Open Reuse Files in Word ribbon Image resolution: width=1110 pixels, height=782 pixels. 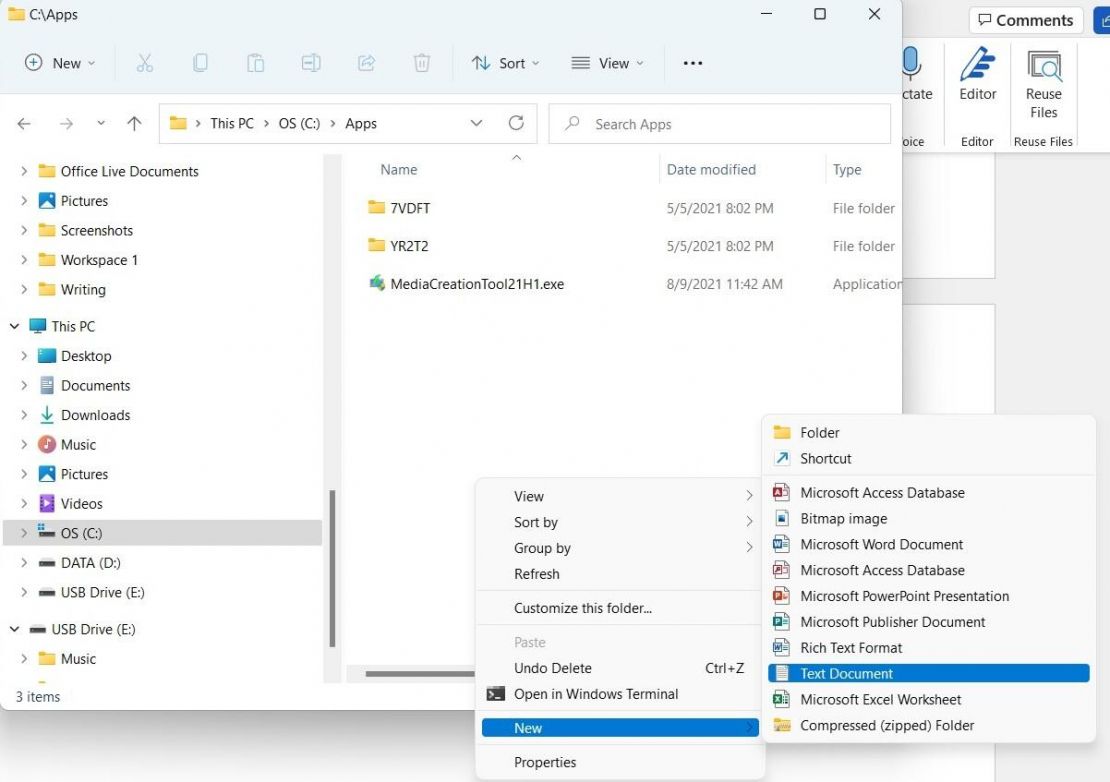[1043, 85]
